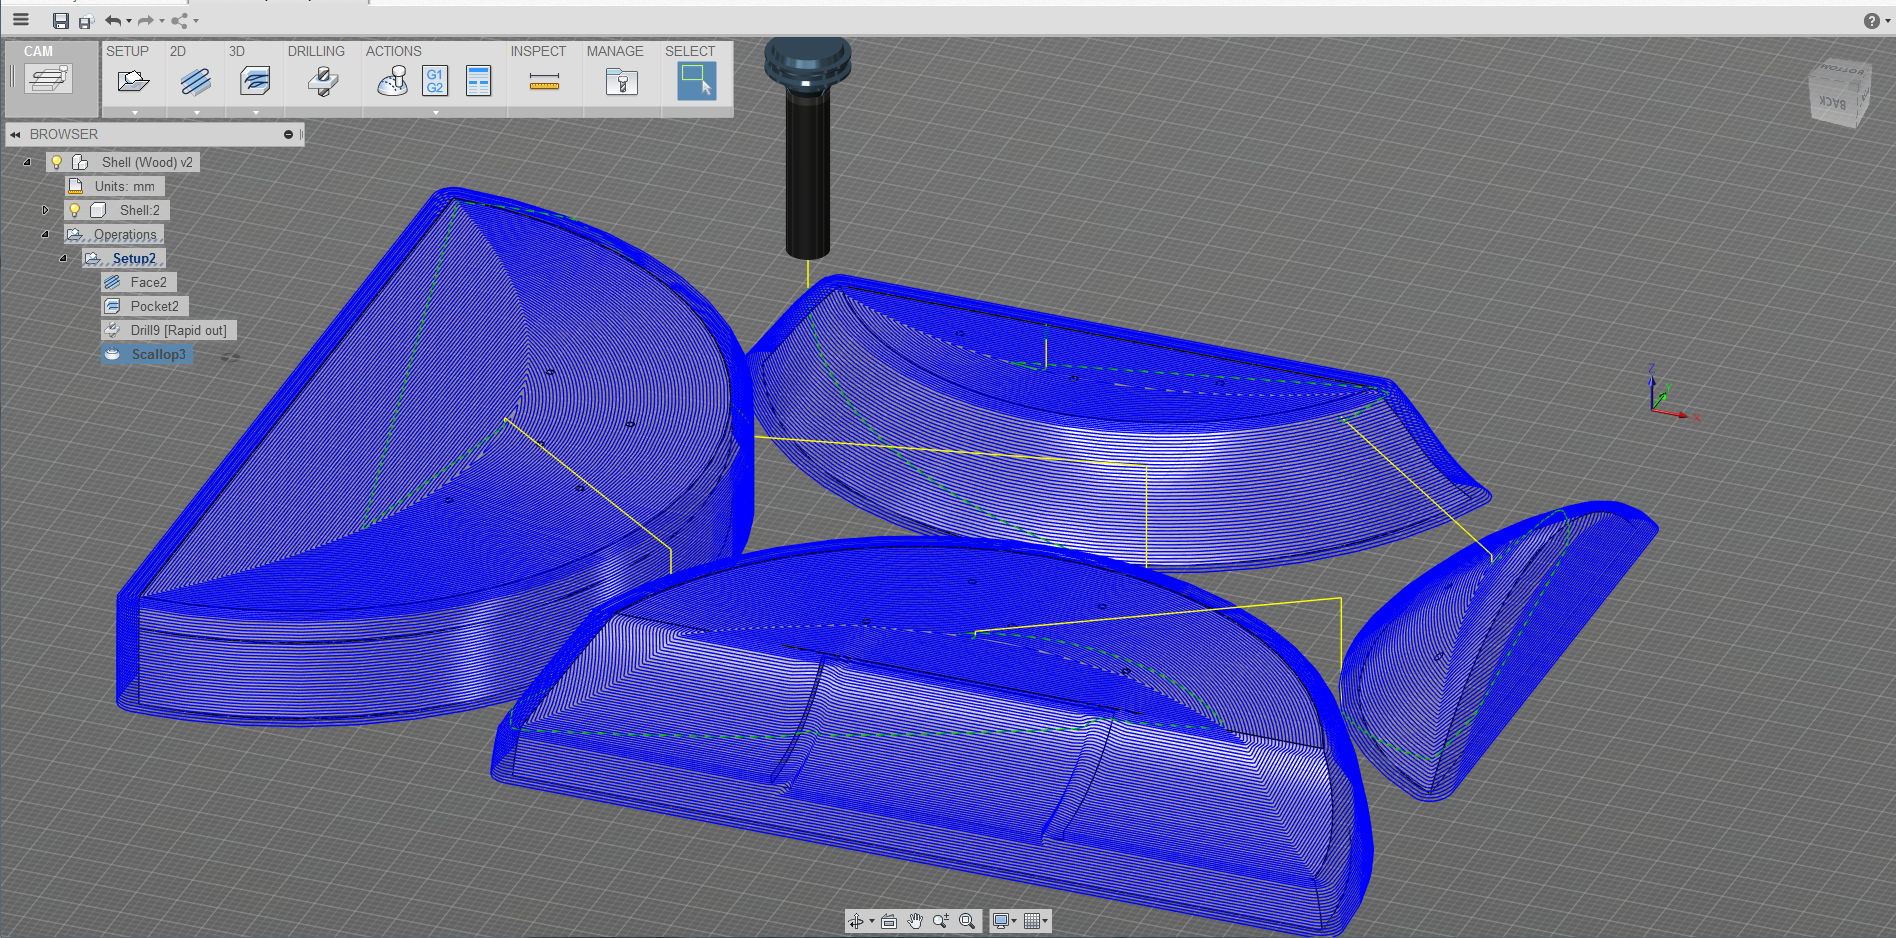Click the Drilling operation icon

[x=322, y=81]
